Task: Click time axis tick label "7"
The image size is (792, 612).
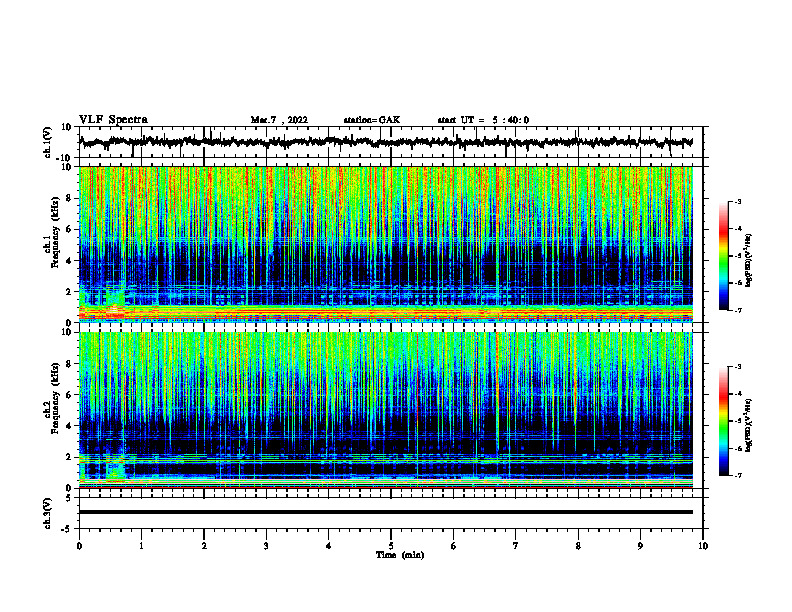Action: tap(516, 546)
